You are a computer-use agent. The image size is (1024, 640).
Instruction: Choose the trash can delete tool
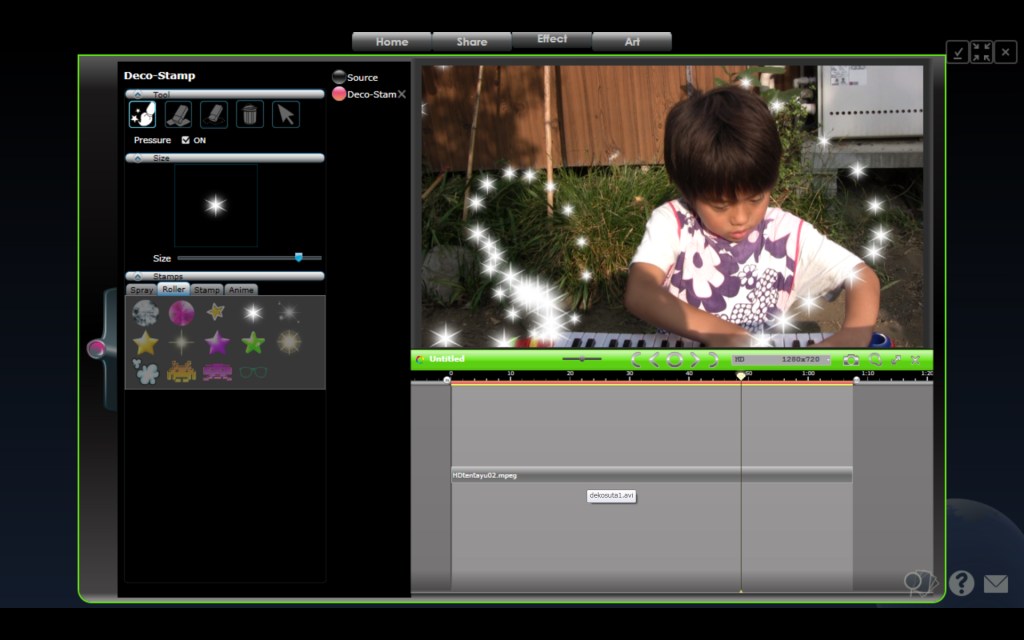[x=249, y=114]
